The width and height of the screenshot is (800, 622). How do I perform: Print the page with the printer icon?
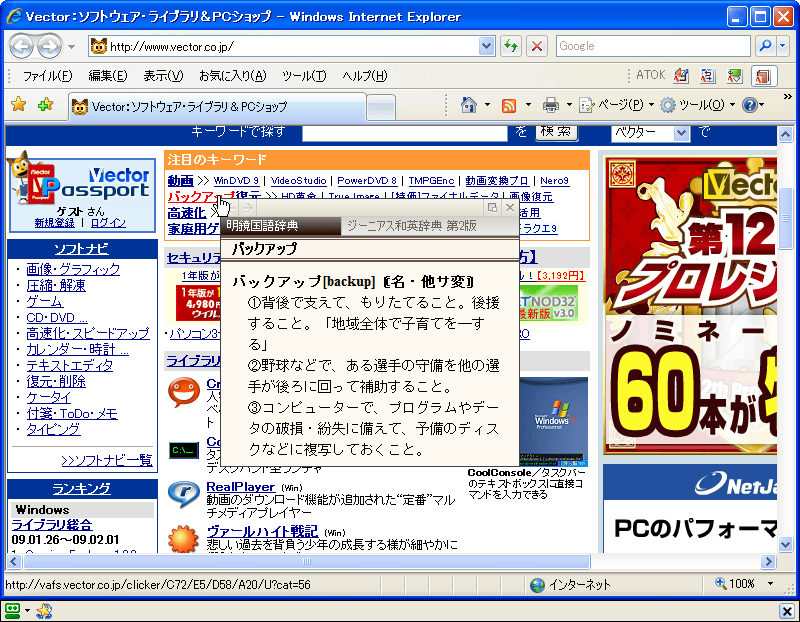(551, 105)
